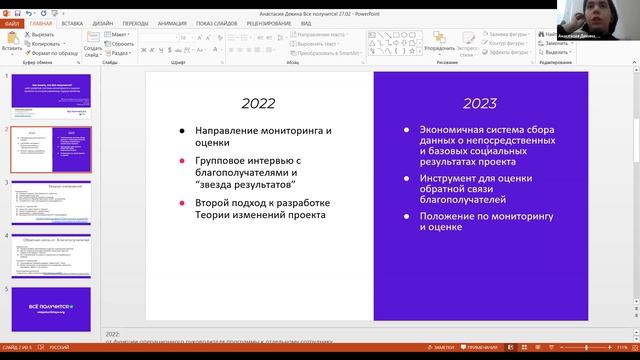Click the zoom percentage value in the status bar
Image resolution: width=640 pixels, height=360 pixels.
[622, 347]
